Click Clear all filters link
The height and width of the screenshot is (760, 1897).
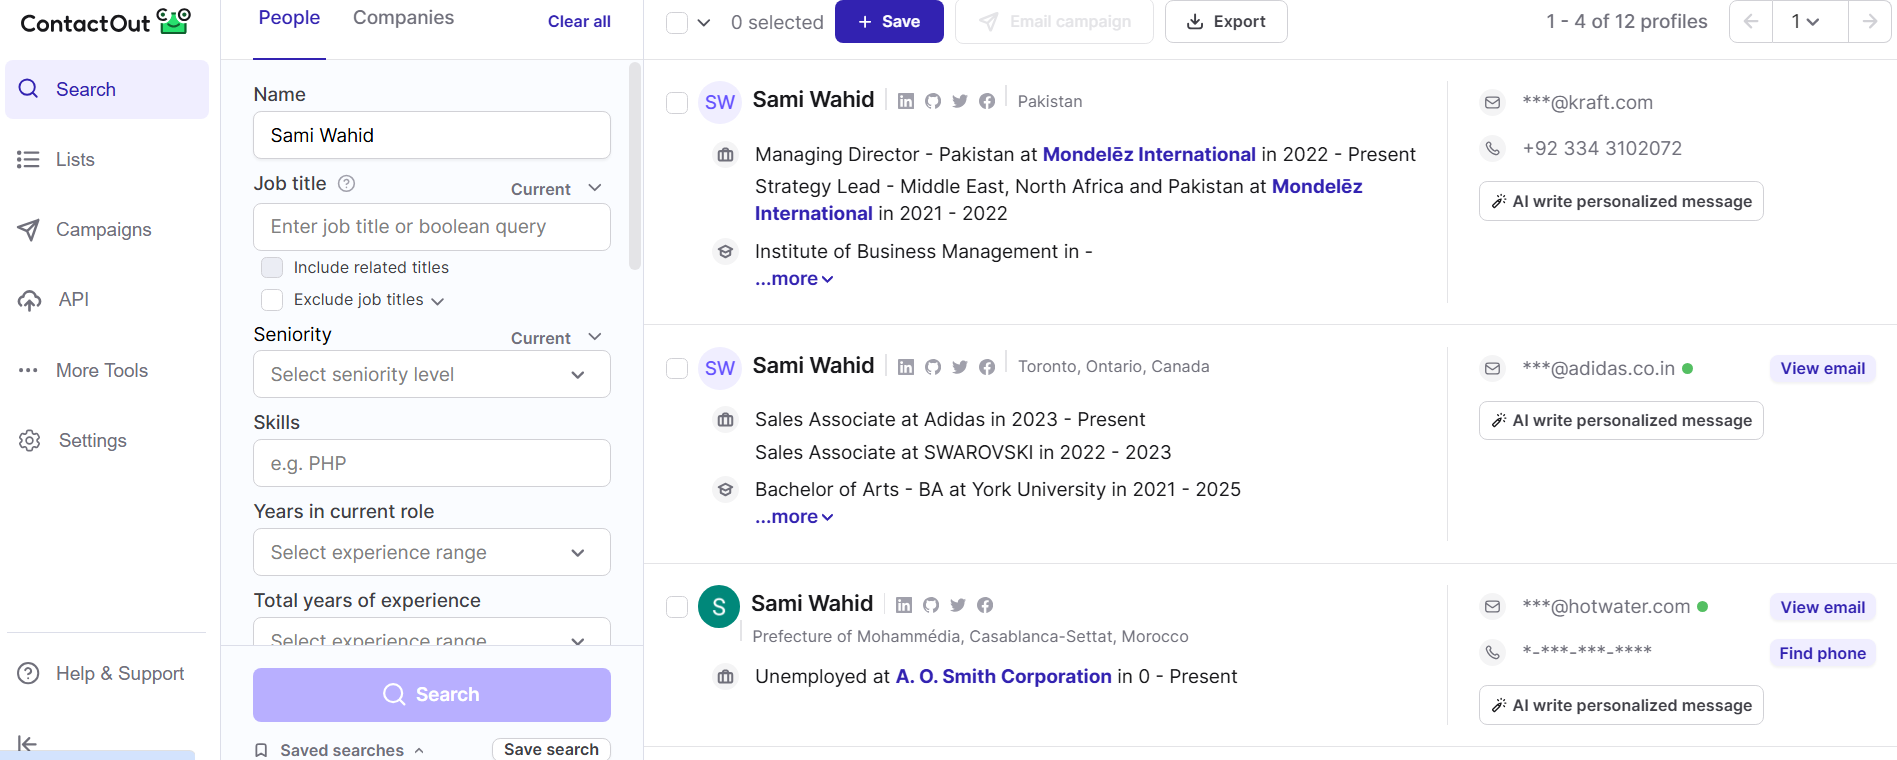579,21
